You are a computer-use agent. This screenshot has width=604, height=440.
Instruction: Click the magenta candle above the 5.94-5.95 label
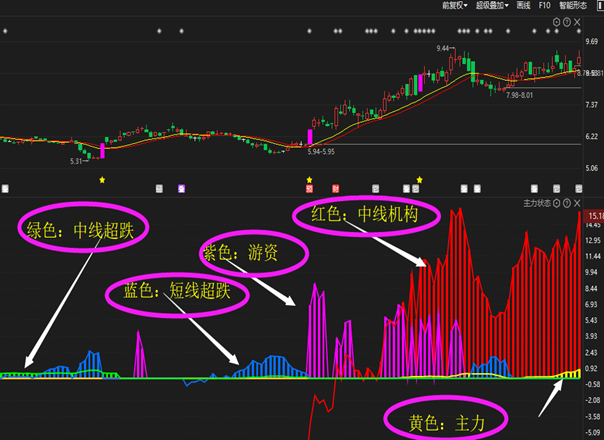click(310, 137)
